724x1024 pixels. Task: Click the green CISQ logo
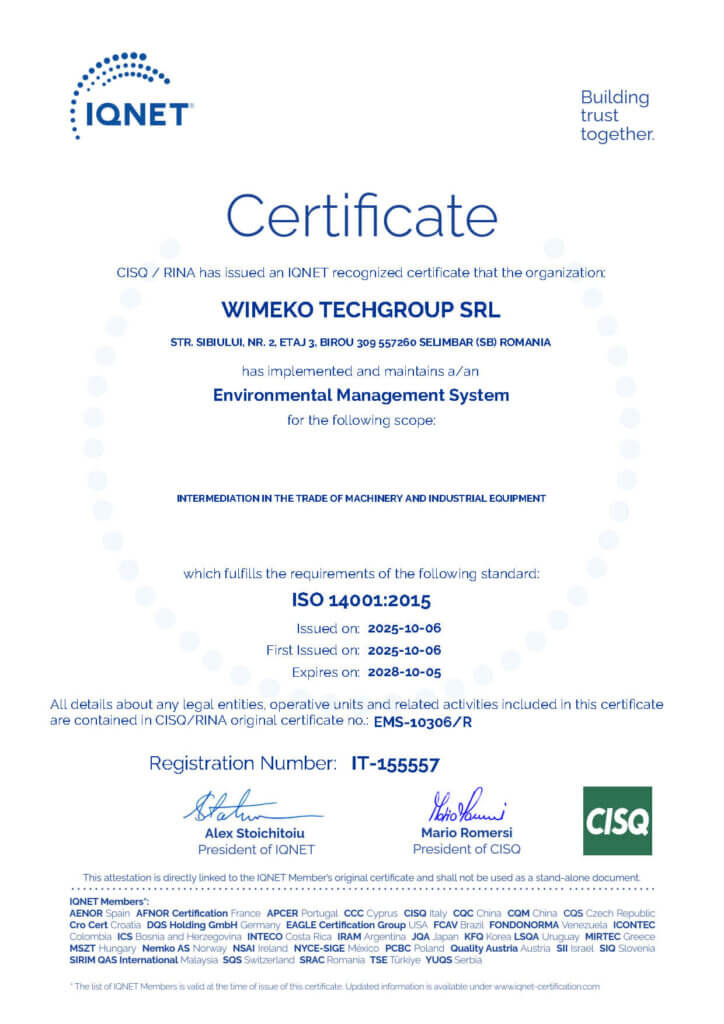click(617, 820)
